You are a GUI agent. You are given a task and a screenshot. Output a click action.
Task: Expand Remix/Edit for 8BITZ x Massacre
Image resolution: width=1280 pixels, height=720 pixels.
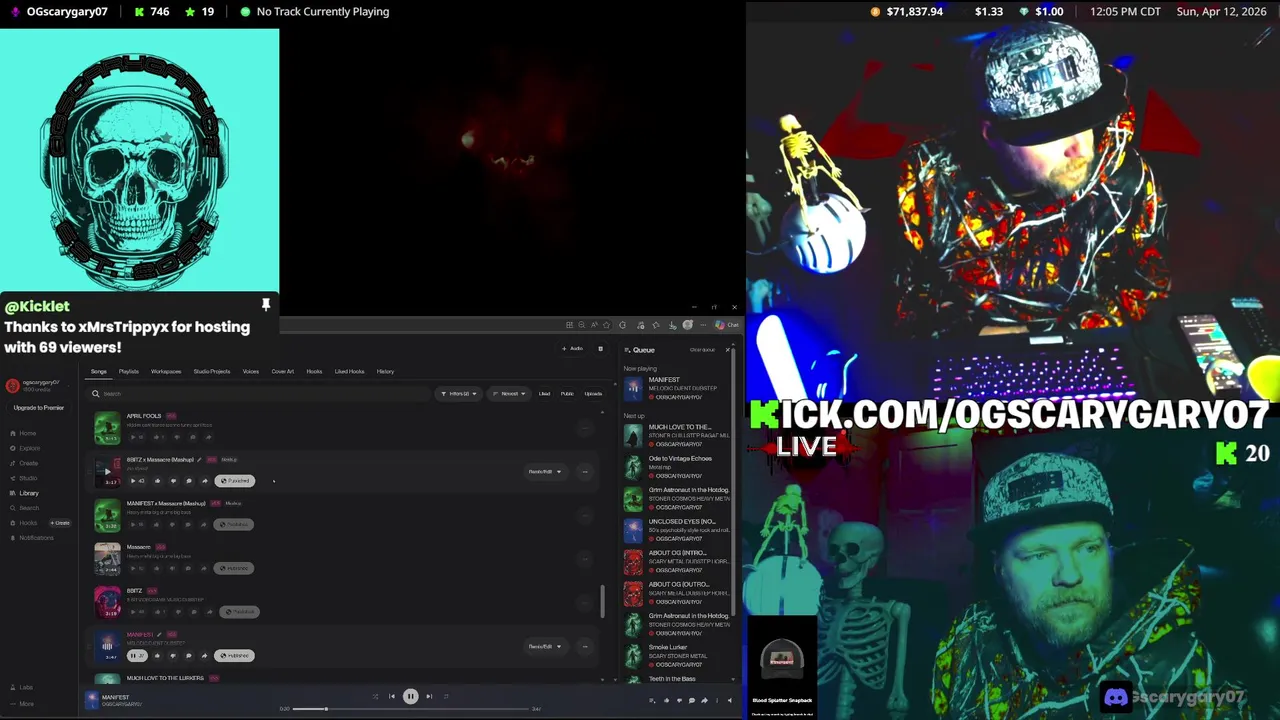coord(545,471)
